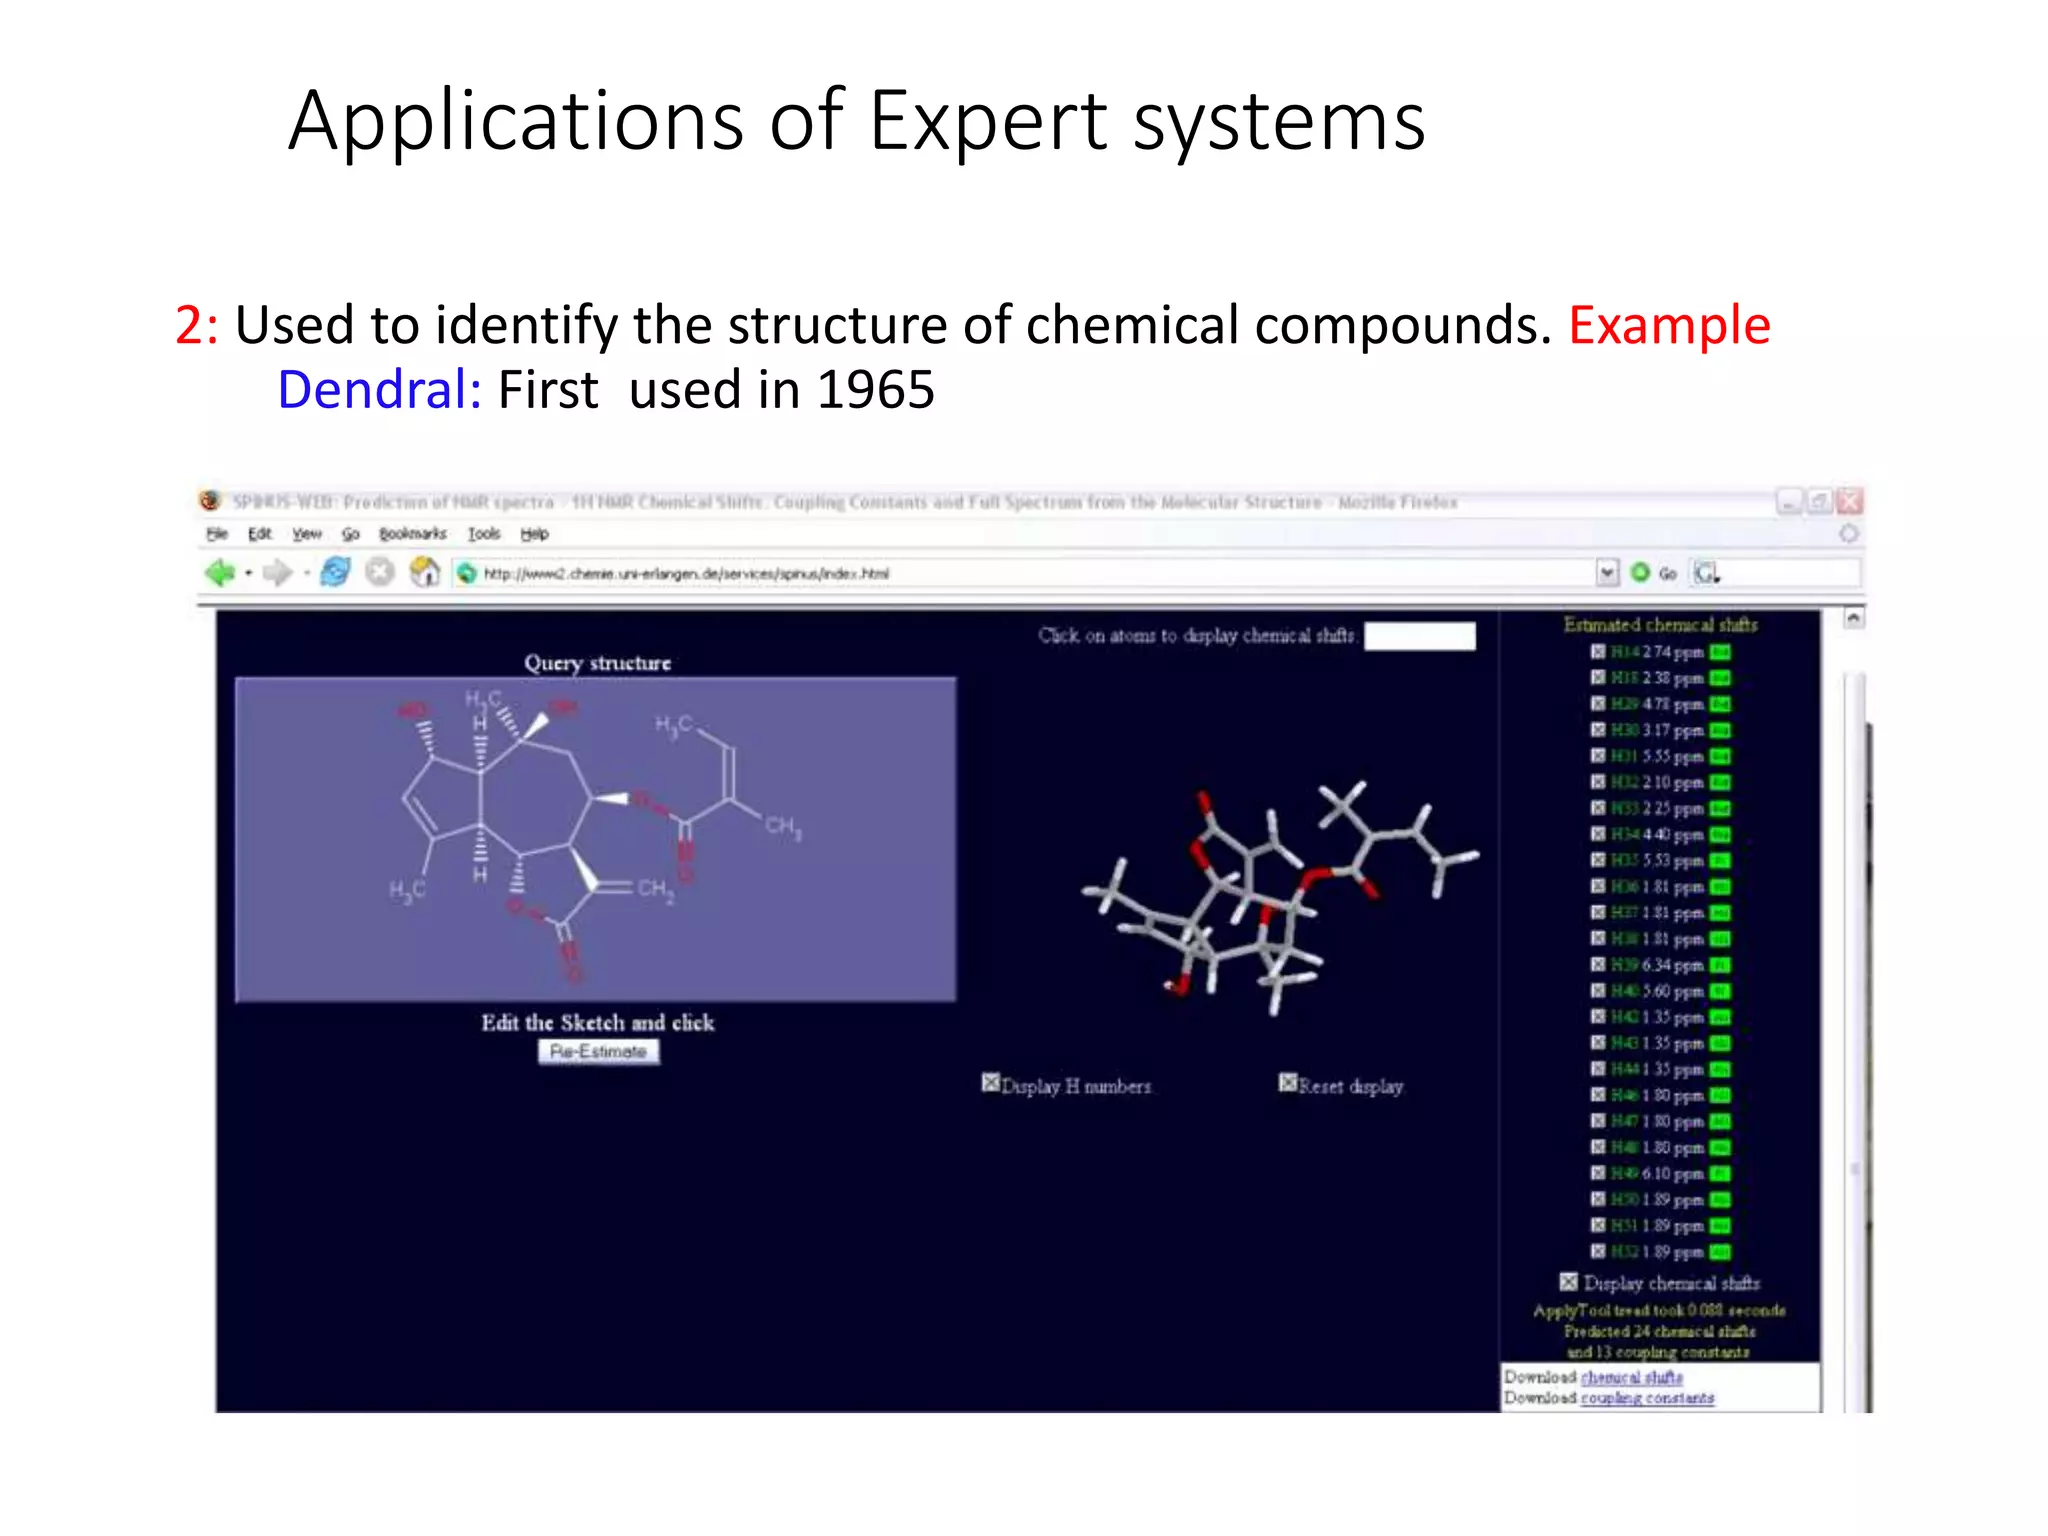Open the Edit menu
2048x1536 pixels.
[x=260, y=534]
